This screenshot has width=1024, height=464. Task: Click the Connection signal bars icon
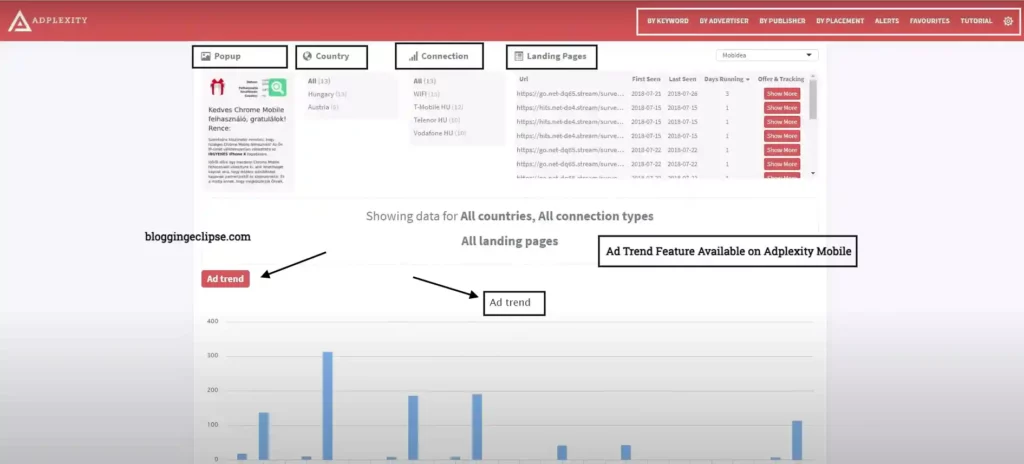(x=413, y=57)
